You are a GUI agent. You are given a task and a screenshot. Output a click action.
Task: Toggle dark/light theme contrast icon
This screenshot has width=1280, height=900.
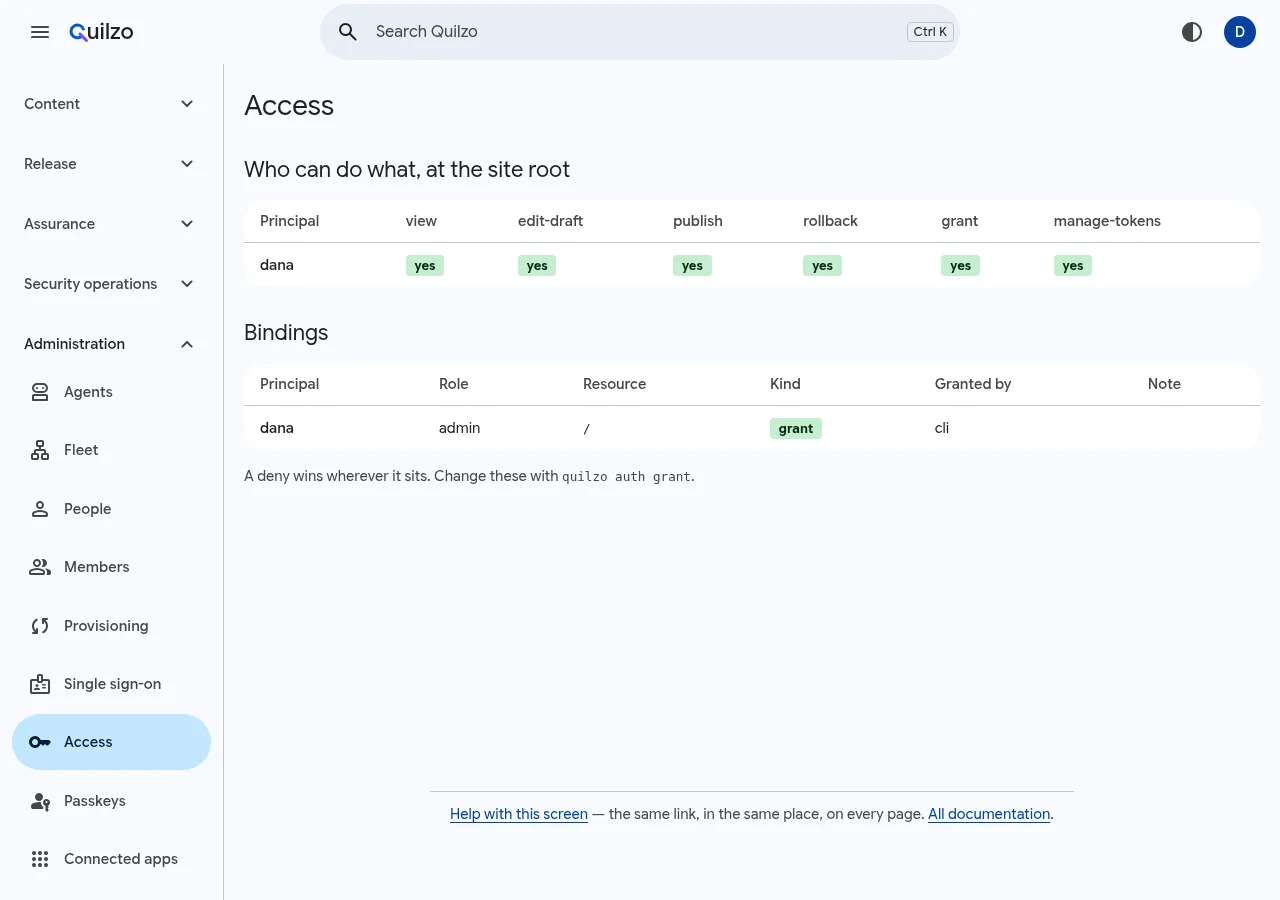pyautogui.click(x=1192, y=32)
